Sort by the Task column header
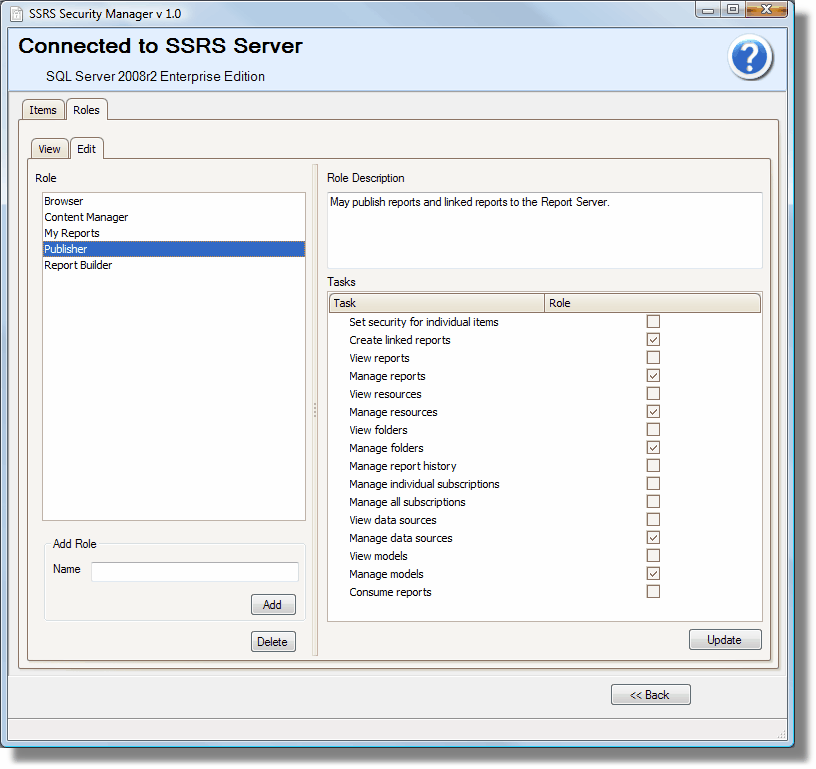This screenshot has height=769, width=816. click(x=437, y=303)
